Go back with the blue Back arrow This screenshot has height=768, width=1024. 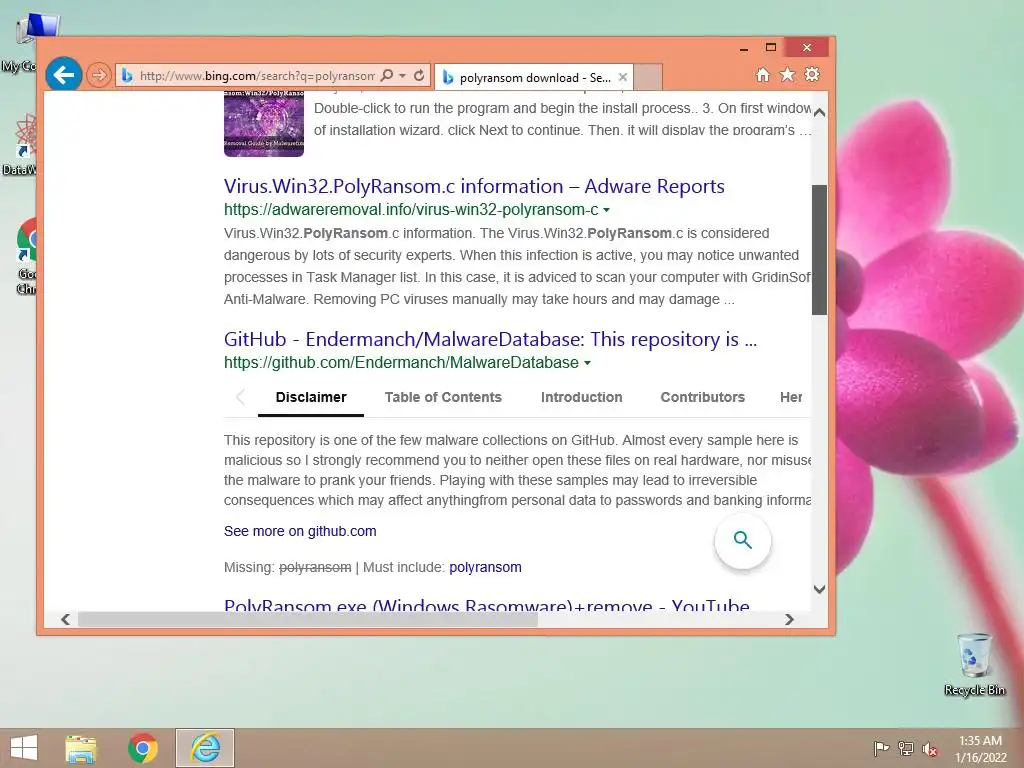pyautogui.click(x=63, y=75)
